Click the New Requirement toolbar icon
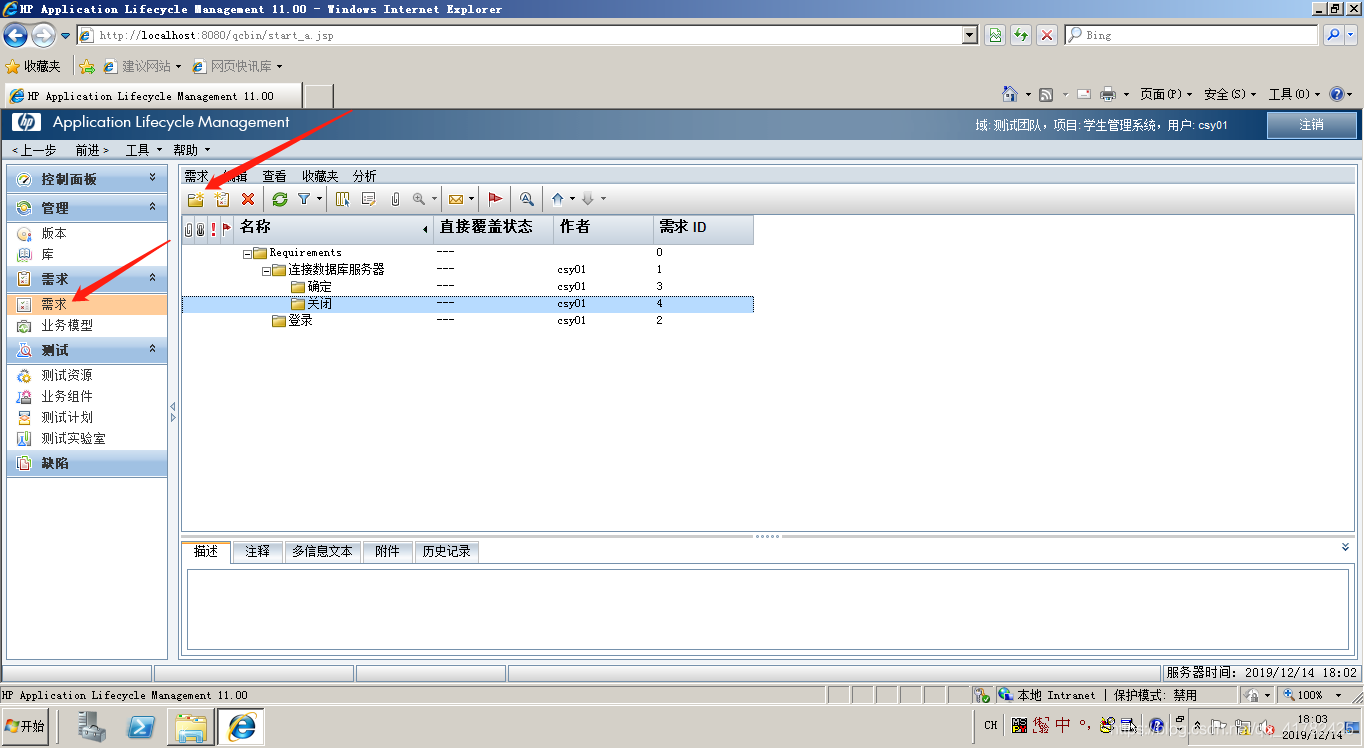This screenshot has height=748, width=1364. [222, 199]
